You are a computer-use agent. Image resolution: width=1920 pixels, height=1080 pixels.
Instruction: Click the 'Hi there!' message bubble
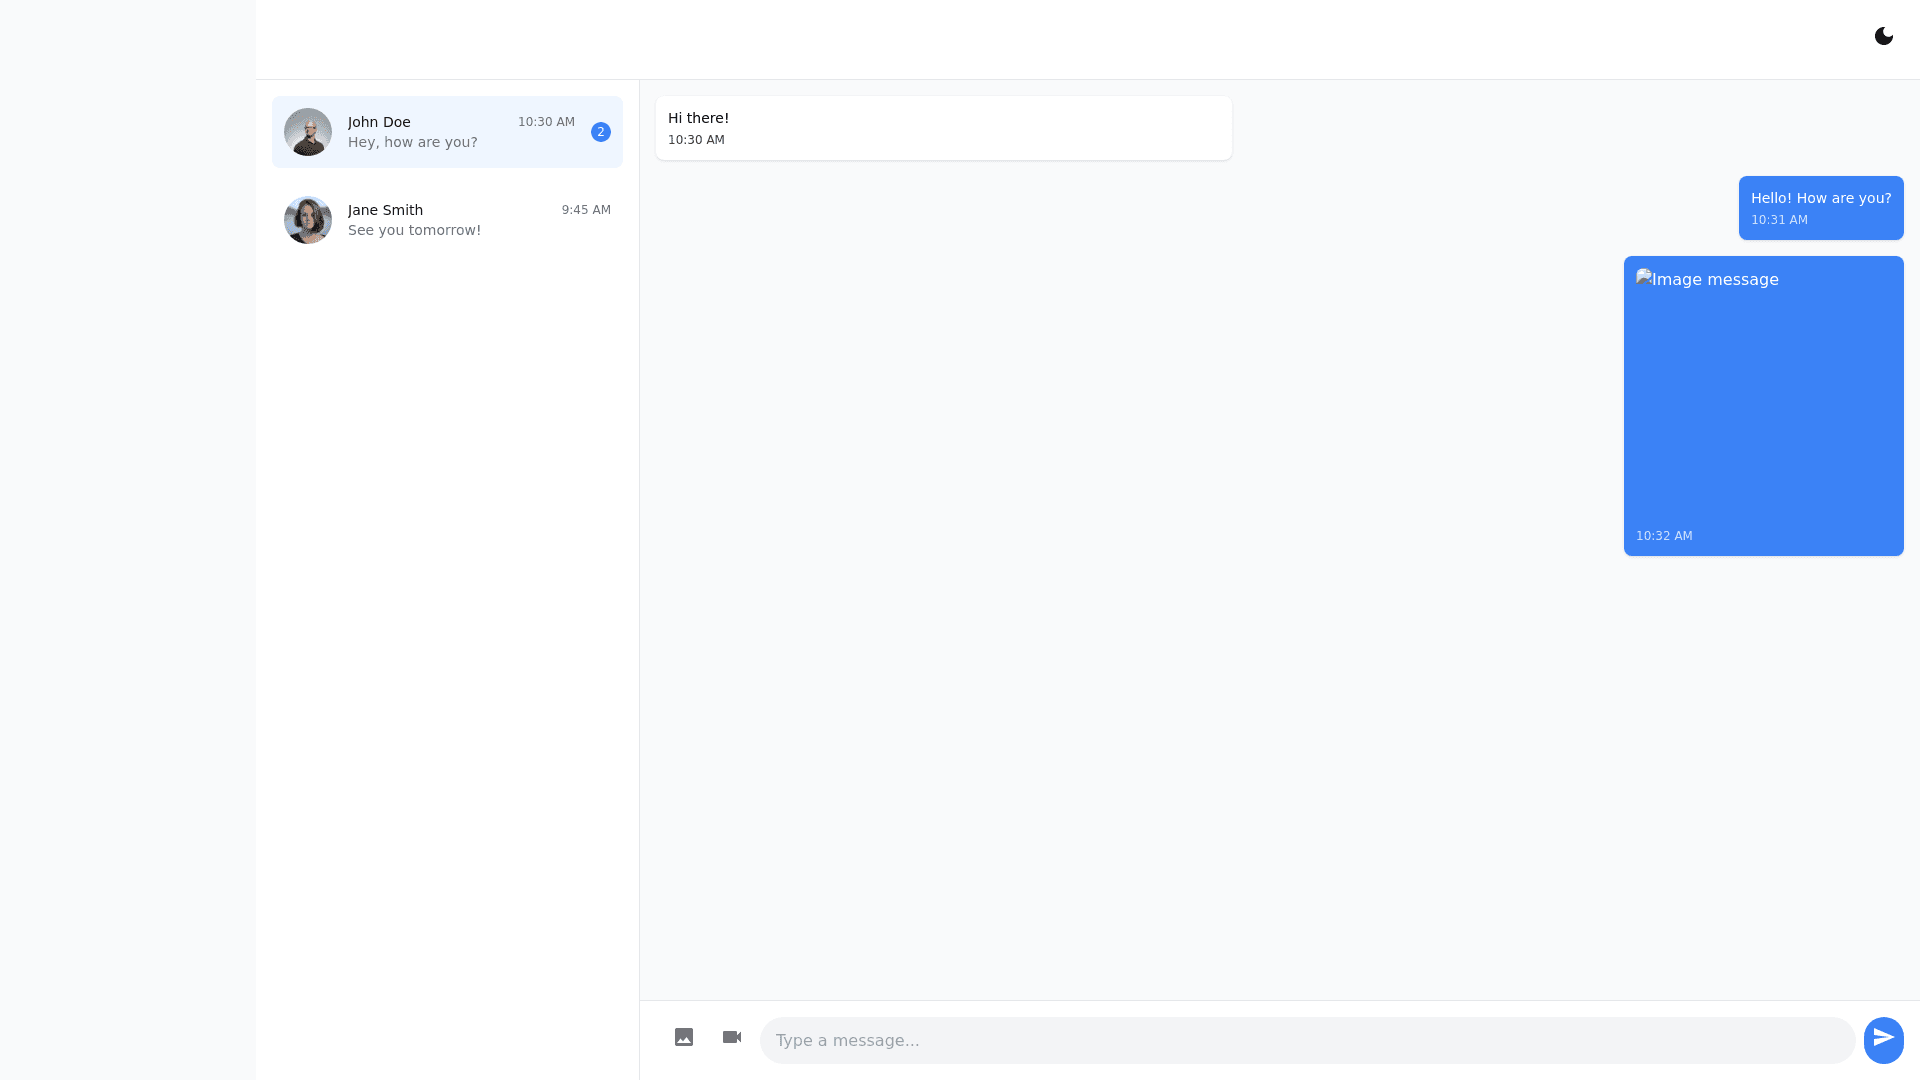click(943, 128)
